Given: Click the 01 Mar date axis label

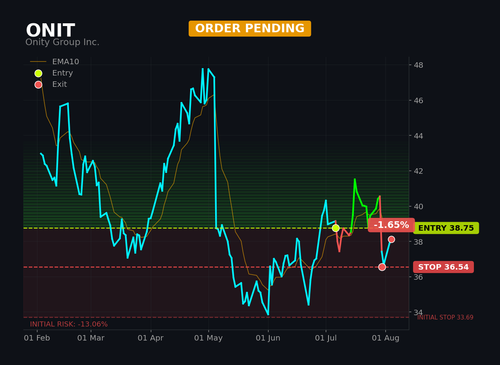Looking at the screenshot, I should tap(91, 338).
